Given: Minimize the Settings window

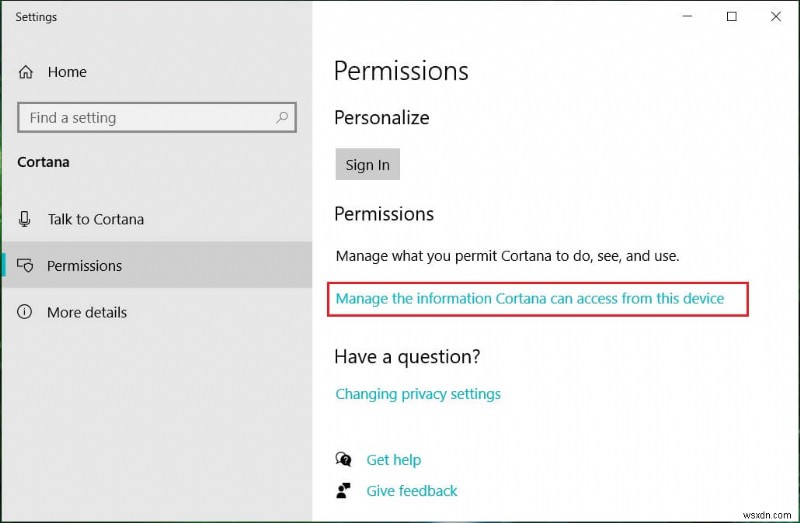Looking at the screenshot, I should pos(687,16).
